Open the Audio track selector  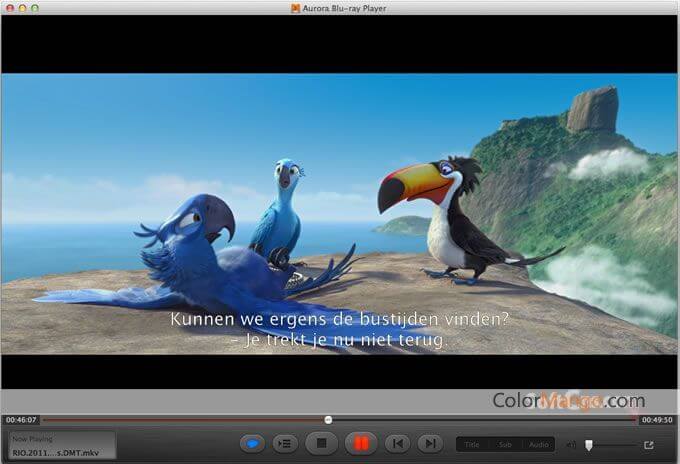click(x=538, y=444)
